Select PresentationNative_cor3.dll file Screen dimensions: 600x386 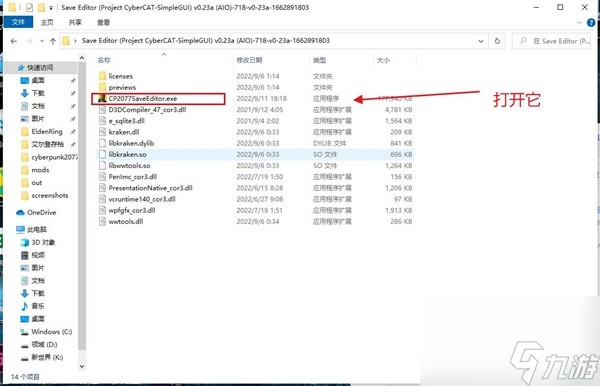pos(150,188)
